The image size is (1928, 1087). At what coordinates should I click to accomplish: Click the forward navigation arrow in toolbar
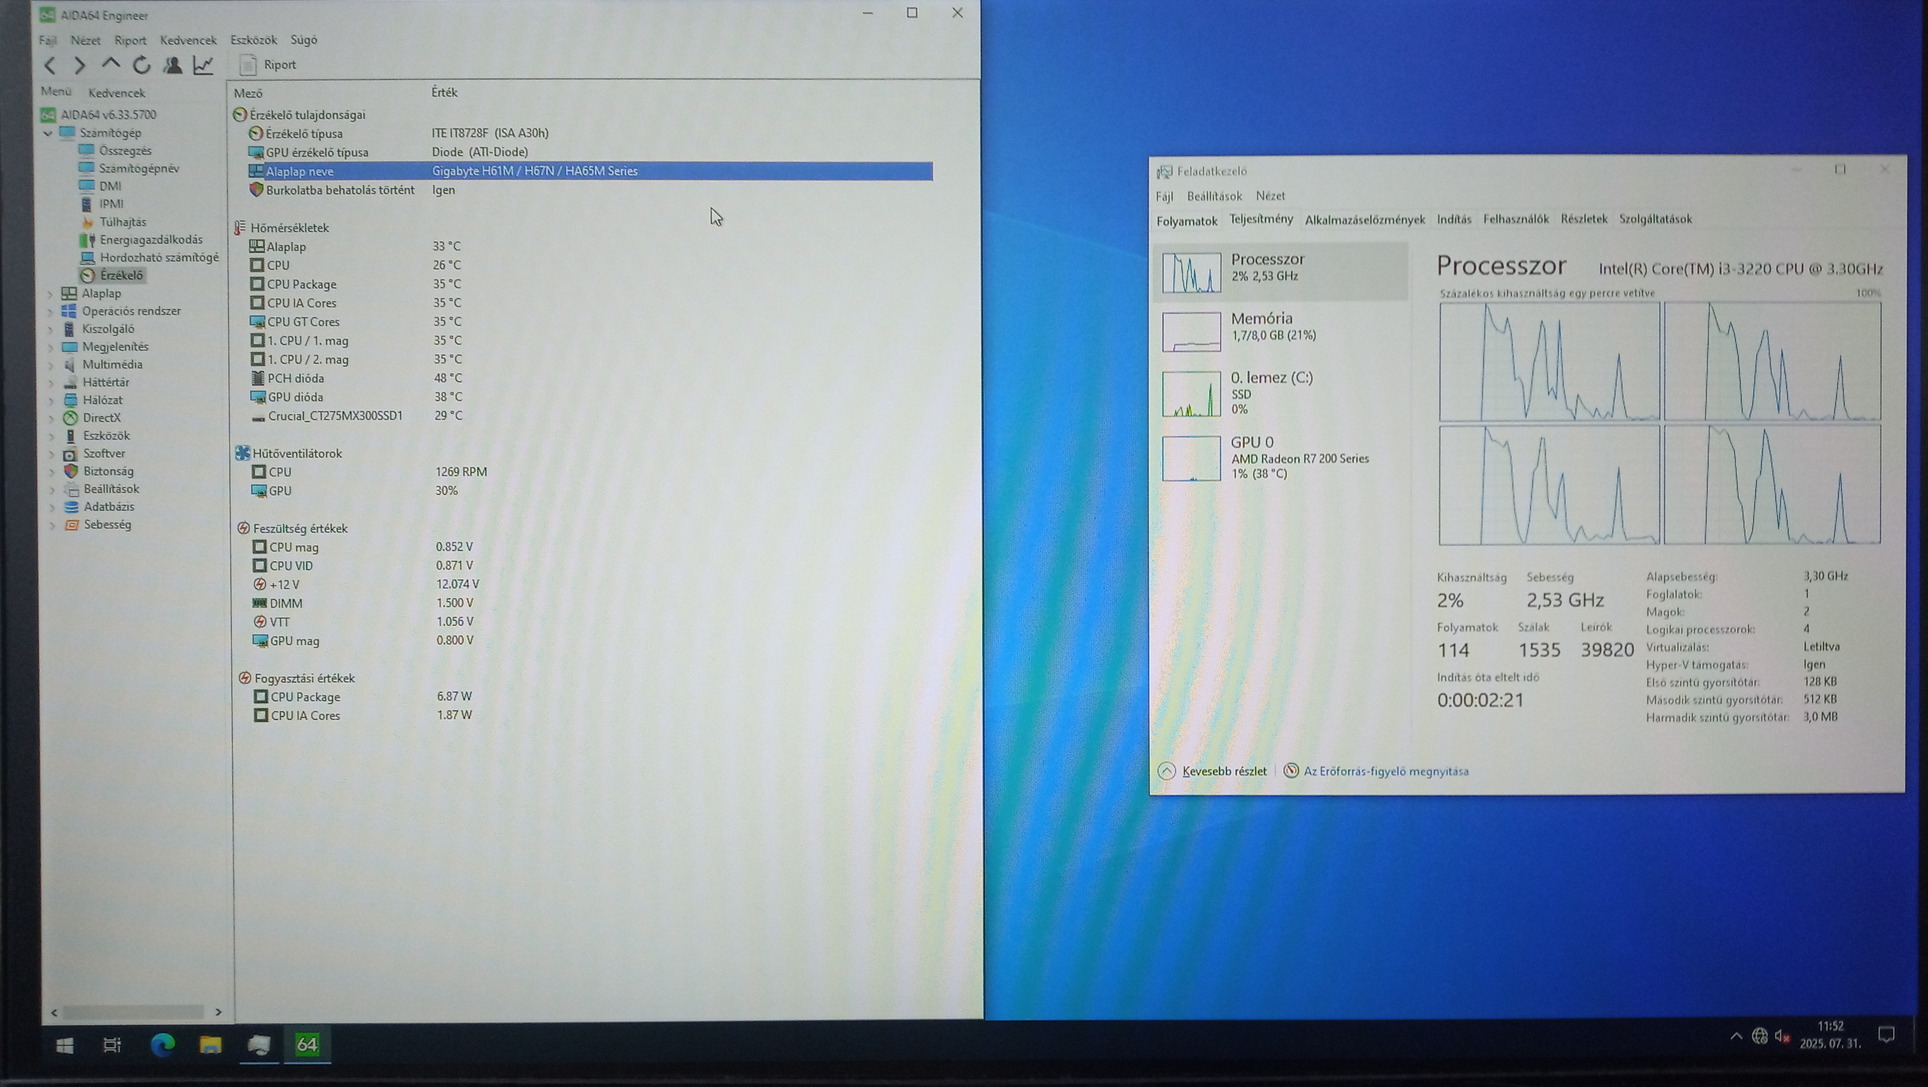(80, 65)
